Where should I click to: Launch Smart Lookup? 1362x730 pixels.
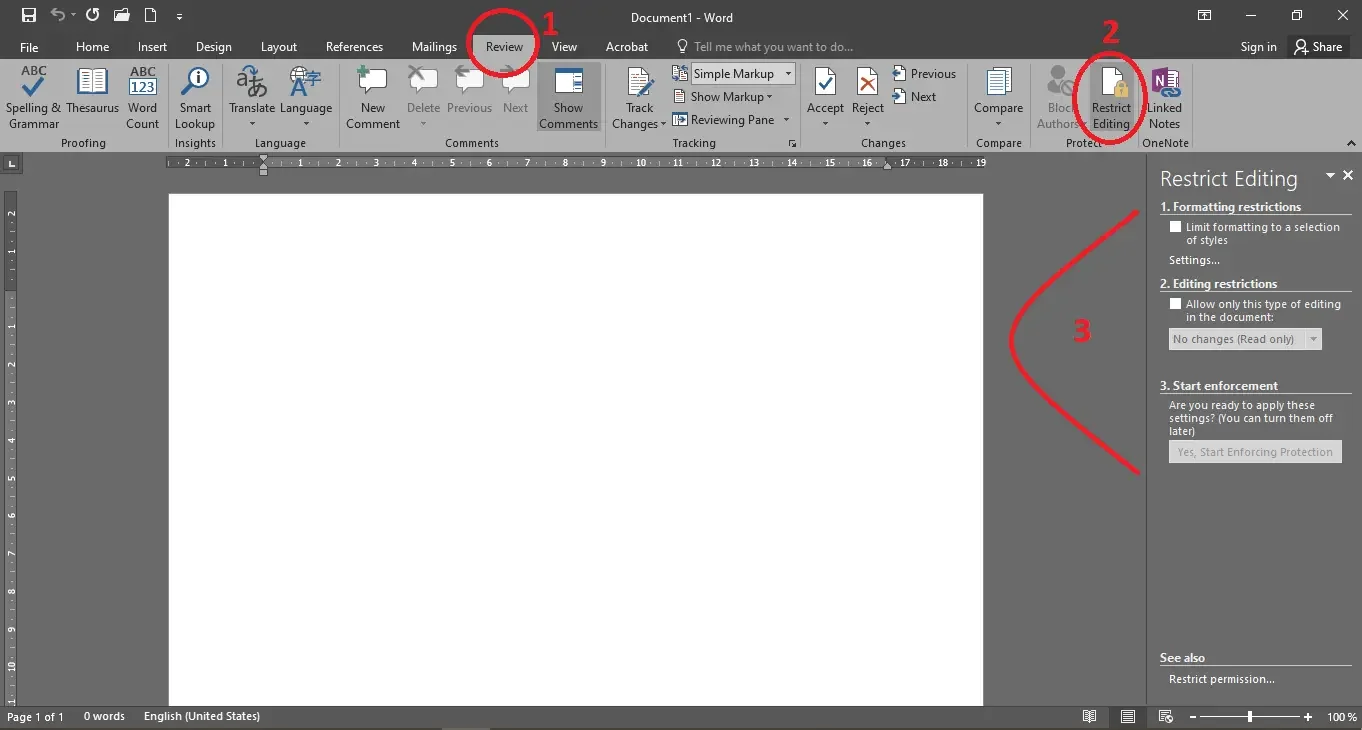click(x=195, y=98)
